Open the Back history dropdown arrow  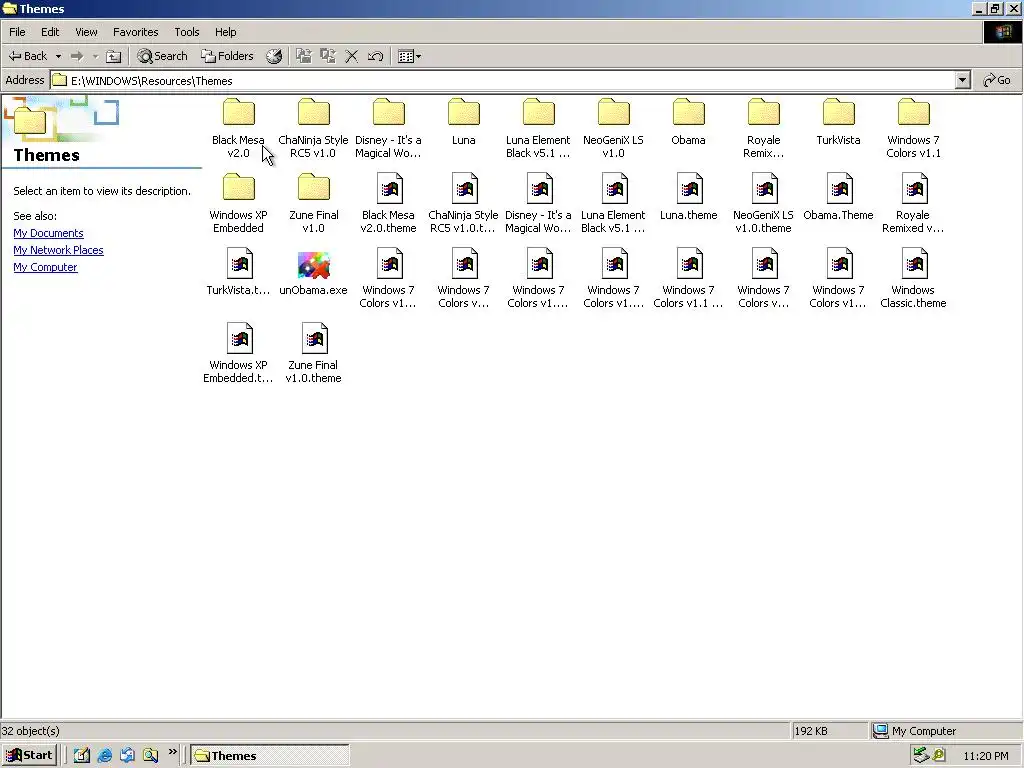[x=58, y=56]
